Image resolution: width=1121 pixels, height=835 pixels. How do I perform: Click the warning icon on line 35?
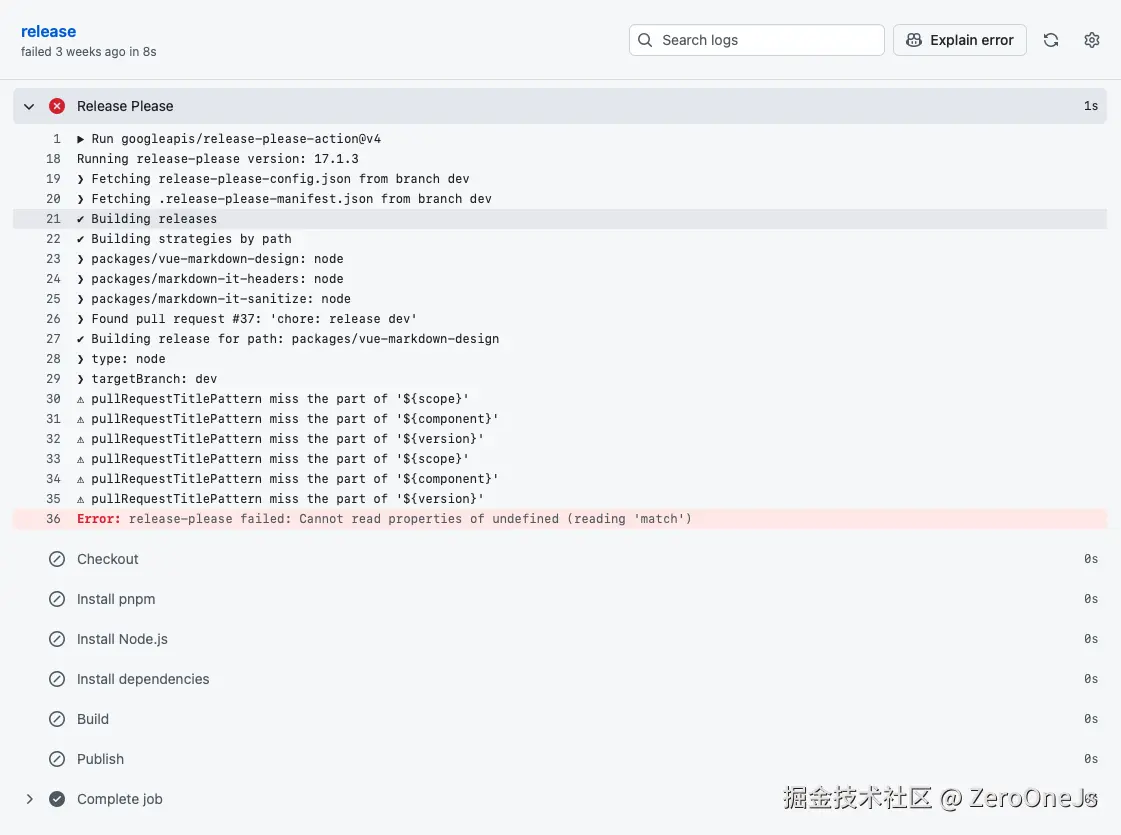point(81,500)
